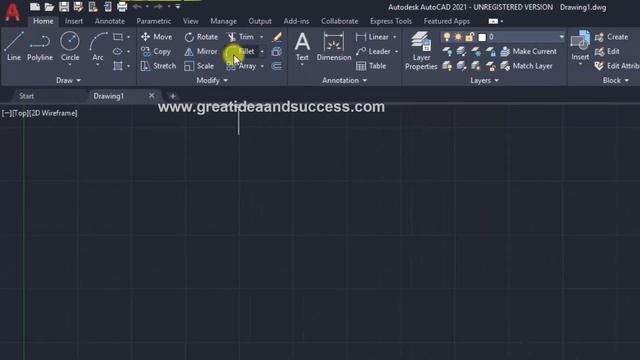
Task: Open the layer name dropdown
Action: point(562,37)
